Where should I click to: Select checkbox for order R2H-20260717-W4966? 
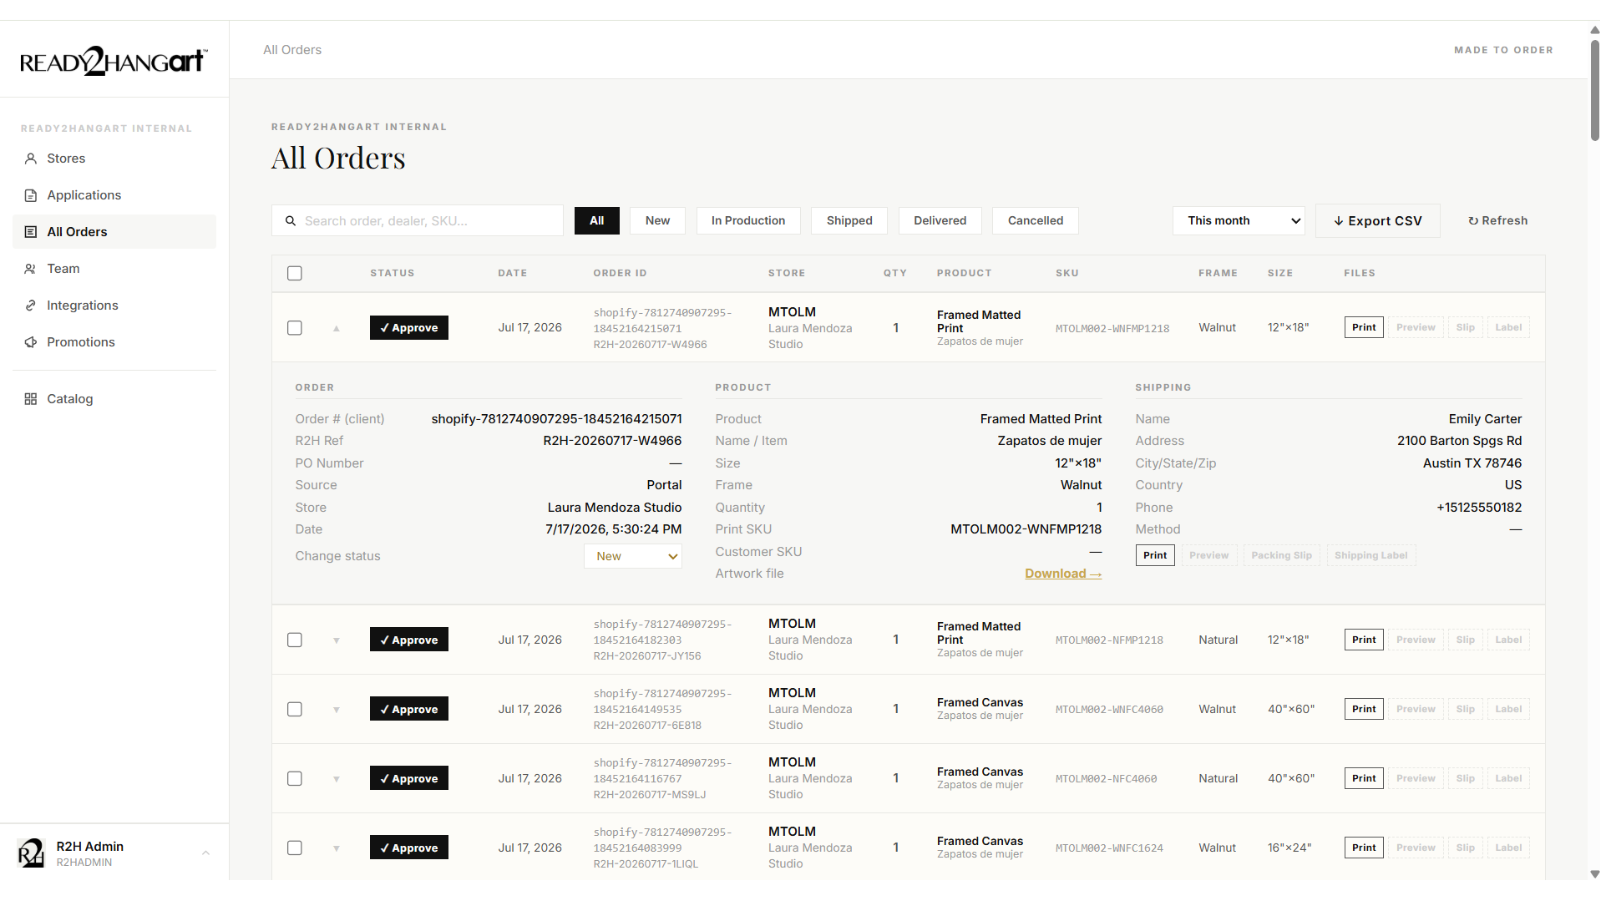295,328
